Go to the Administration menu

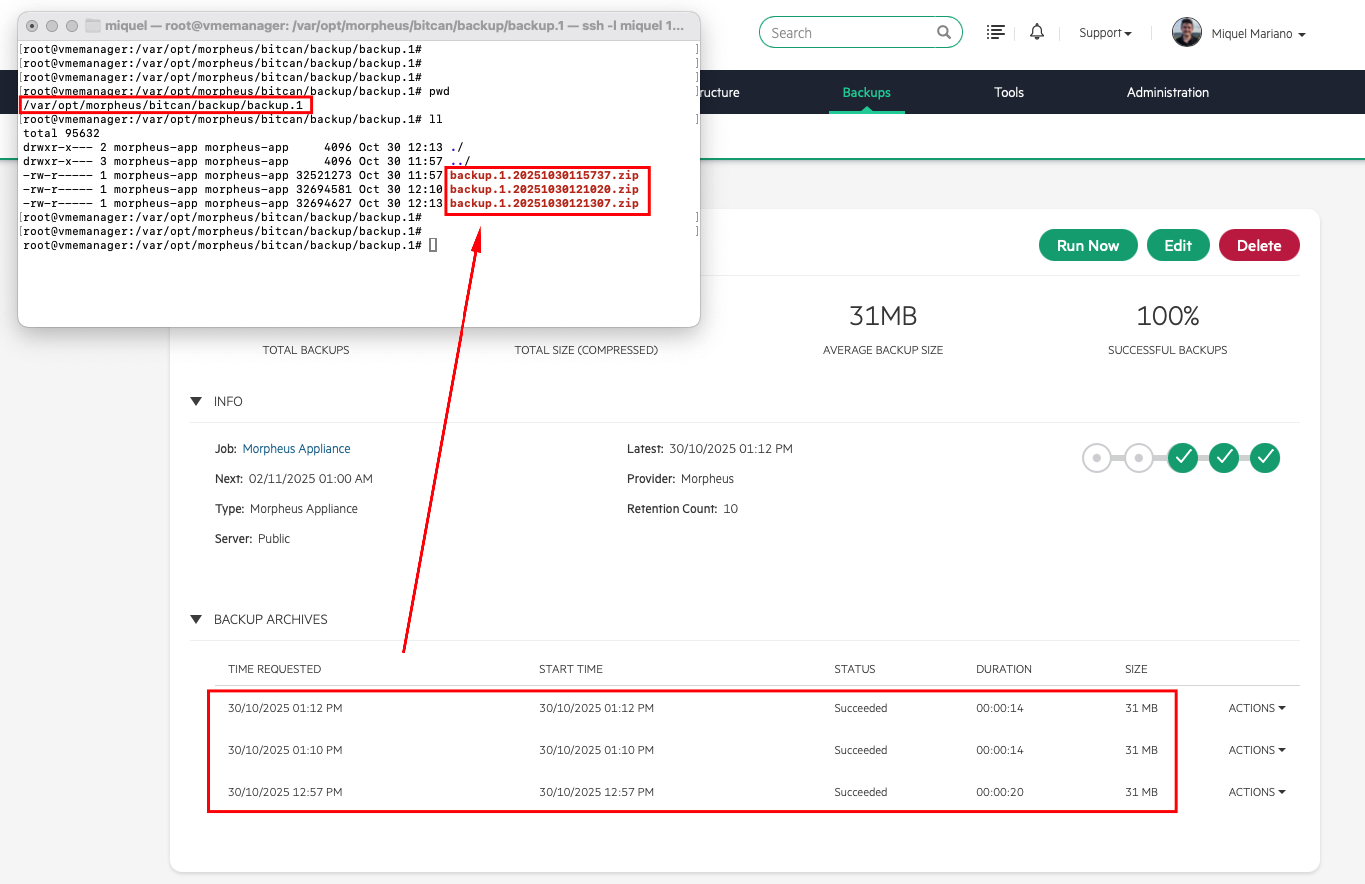pos(1167,92)
